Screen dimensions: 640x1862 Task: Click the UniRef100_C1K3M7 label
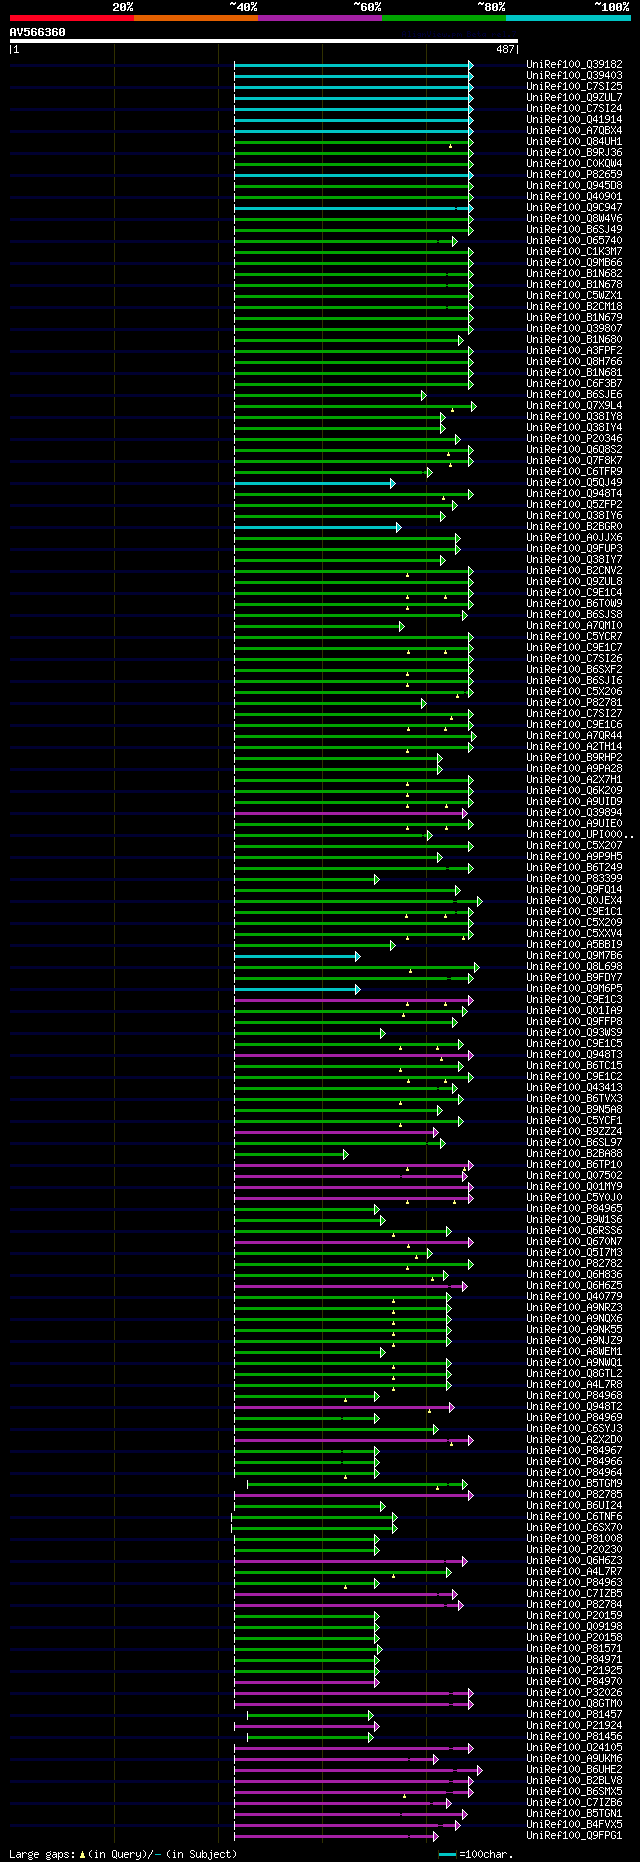tap(574, 251)
